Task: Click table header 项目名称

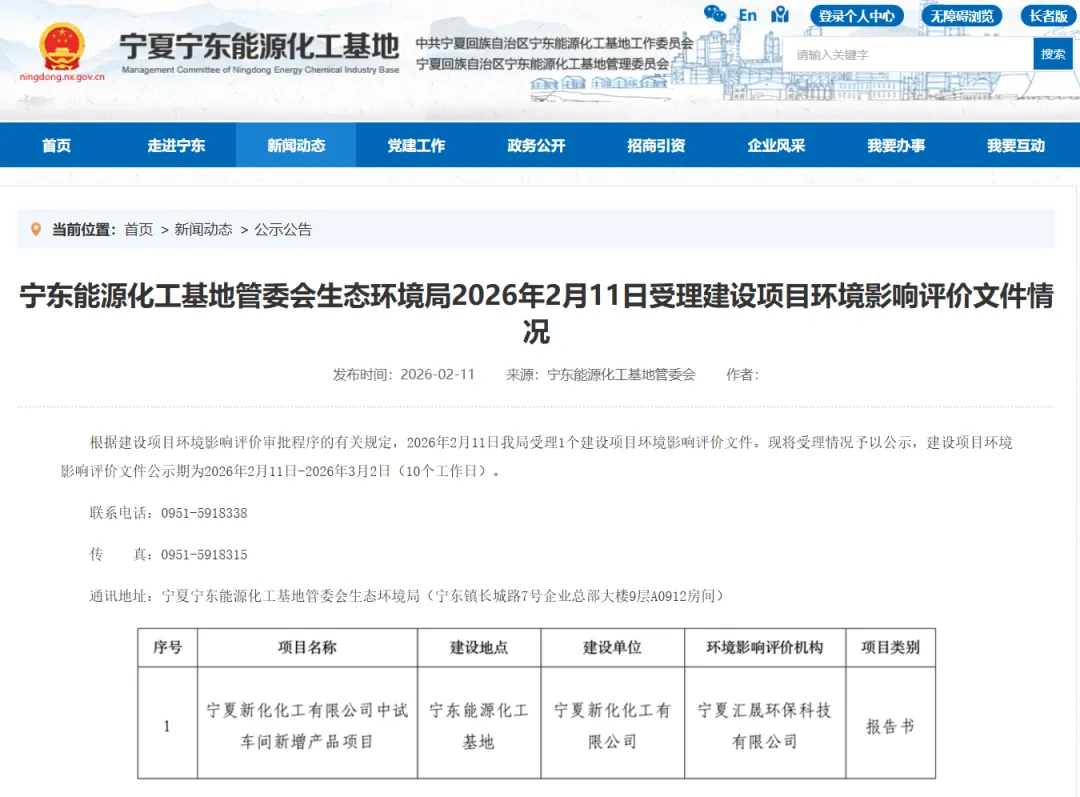Action: tap(307, 648)
